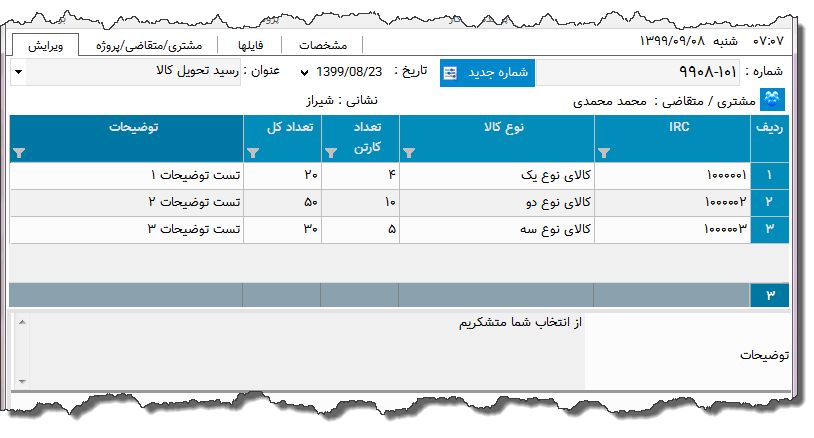Click the cell کالای نوع دو
814x438 pixels.
click(497, 202)
